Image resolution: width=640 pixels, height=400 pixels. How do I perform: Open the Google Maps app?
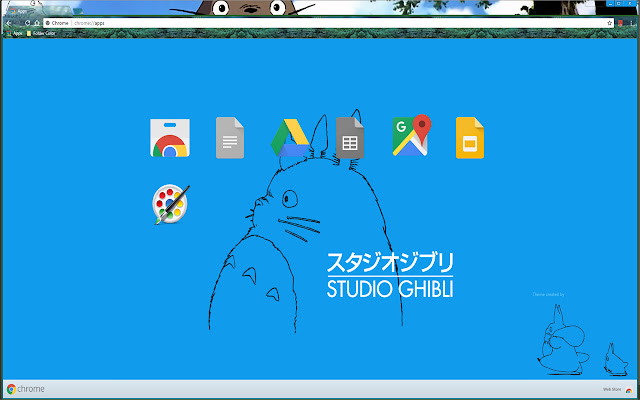412,136
